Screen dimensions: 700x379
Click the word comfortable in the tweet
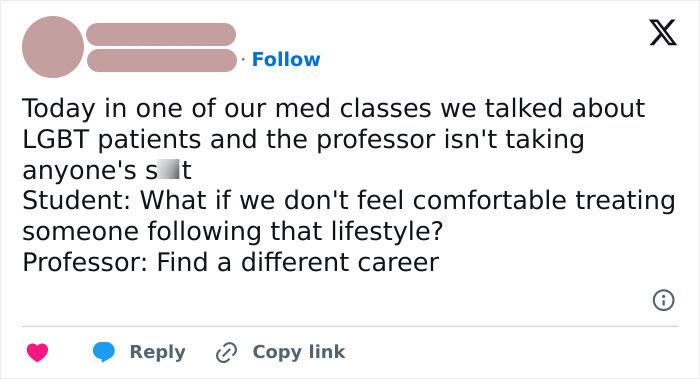[490, 200]
